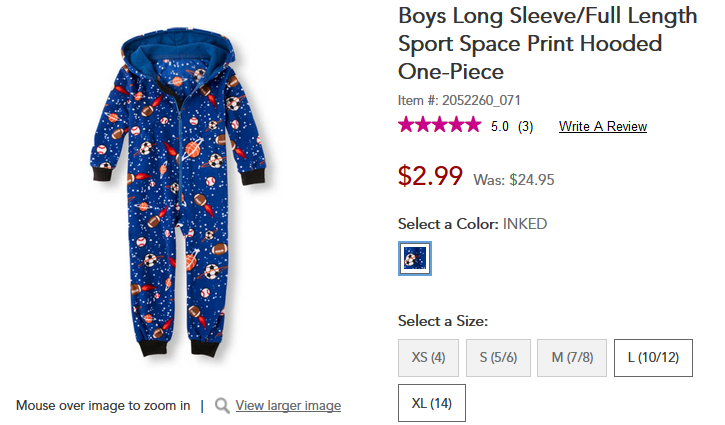Click the fourth pink rating star
The height and width of the screenshot is (425, 725).
[x=457, y=125]
